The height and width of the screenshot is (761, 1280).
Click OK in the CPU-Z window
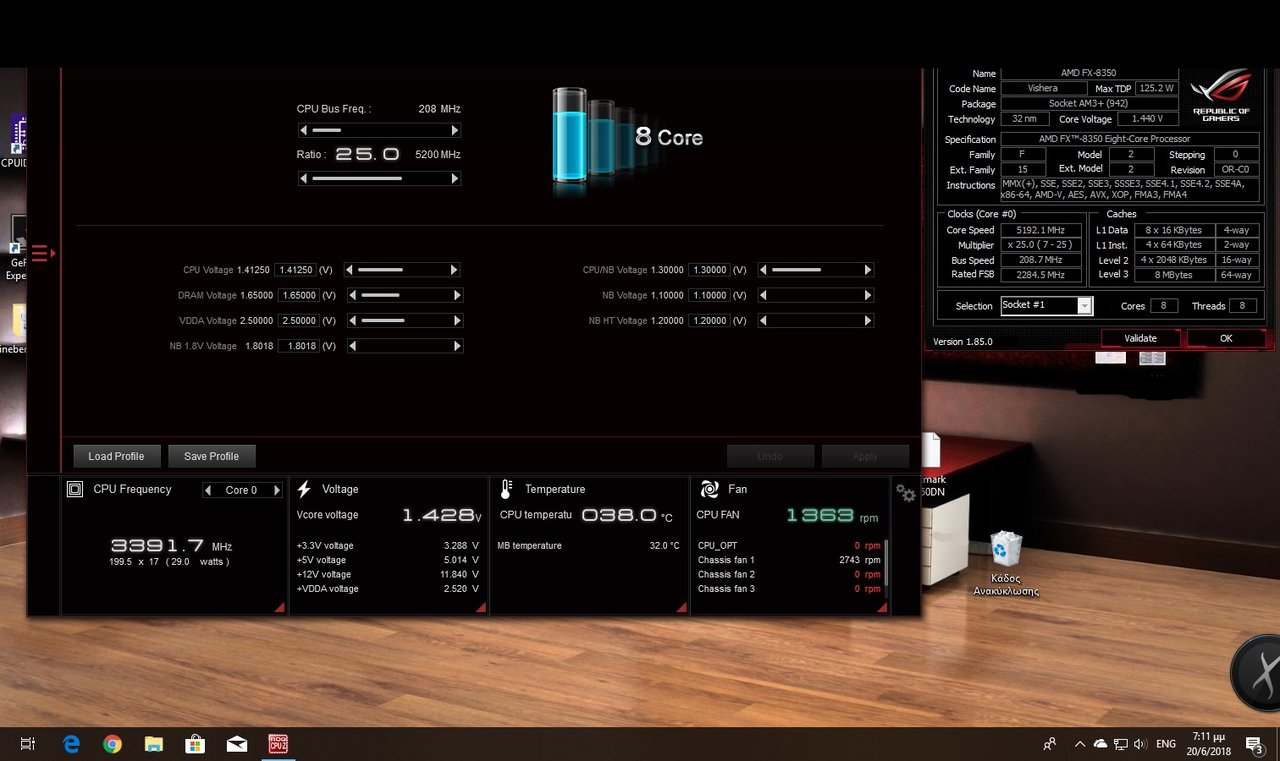[1226, 338]
